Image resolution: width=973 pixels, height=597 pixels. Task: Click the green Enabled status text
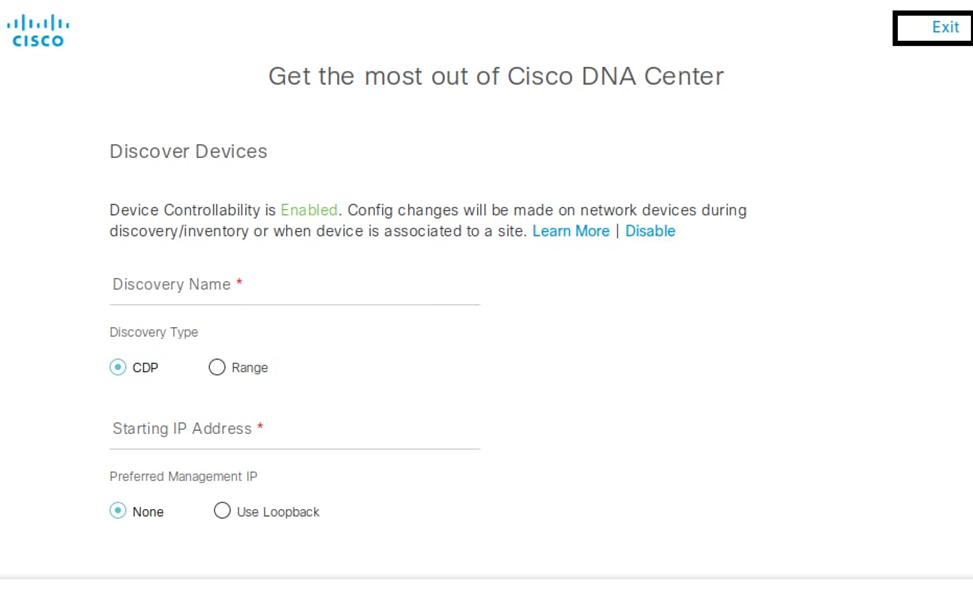tap(309, 210)
